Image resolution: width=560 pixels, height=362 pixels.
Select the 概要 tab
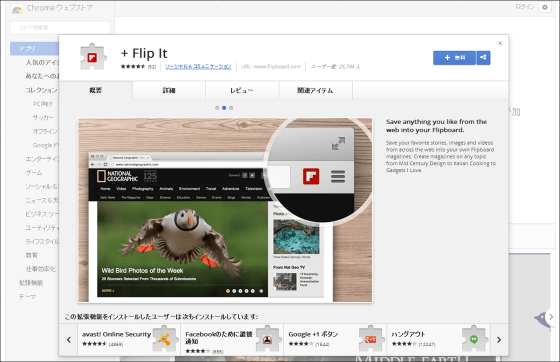point(95,90)
